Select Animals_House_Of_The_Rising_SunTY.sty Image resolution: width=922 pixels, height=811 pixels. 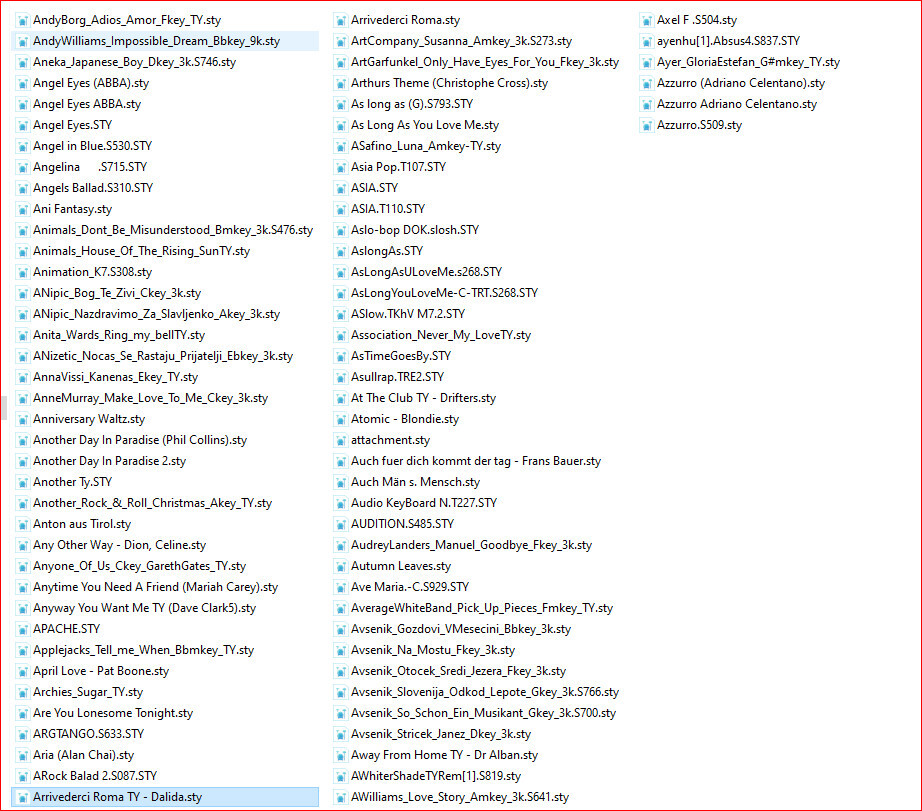141,251
